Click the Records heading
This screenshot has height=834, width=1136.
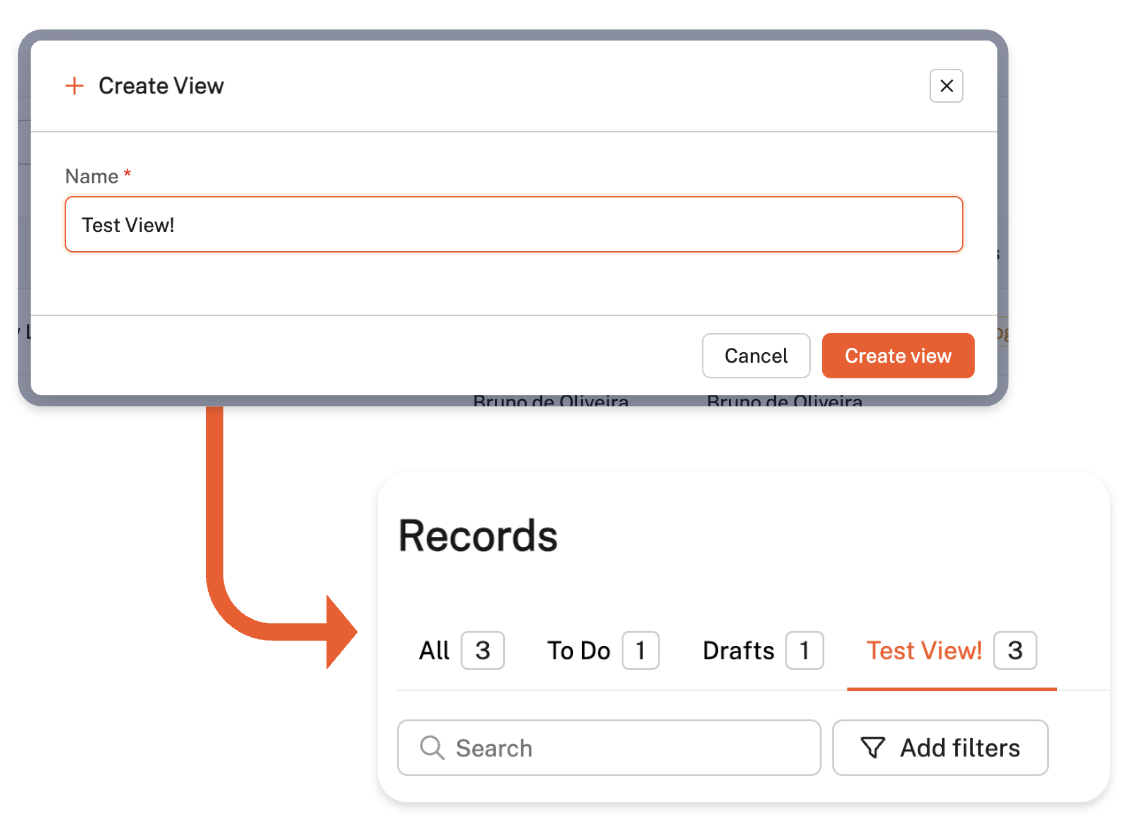tap(478, 536)
